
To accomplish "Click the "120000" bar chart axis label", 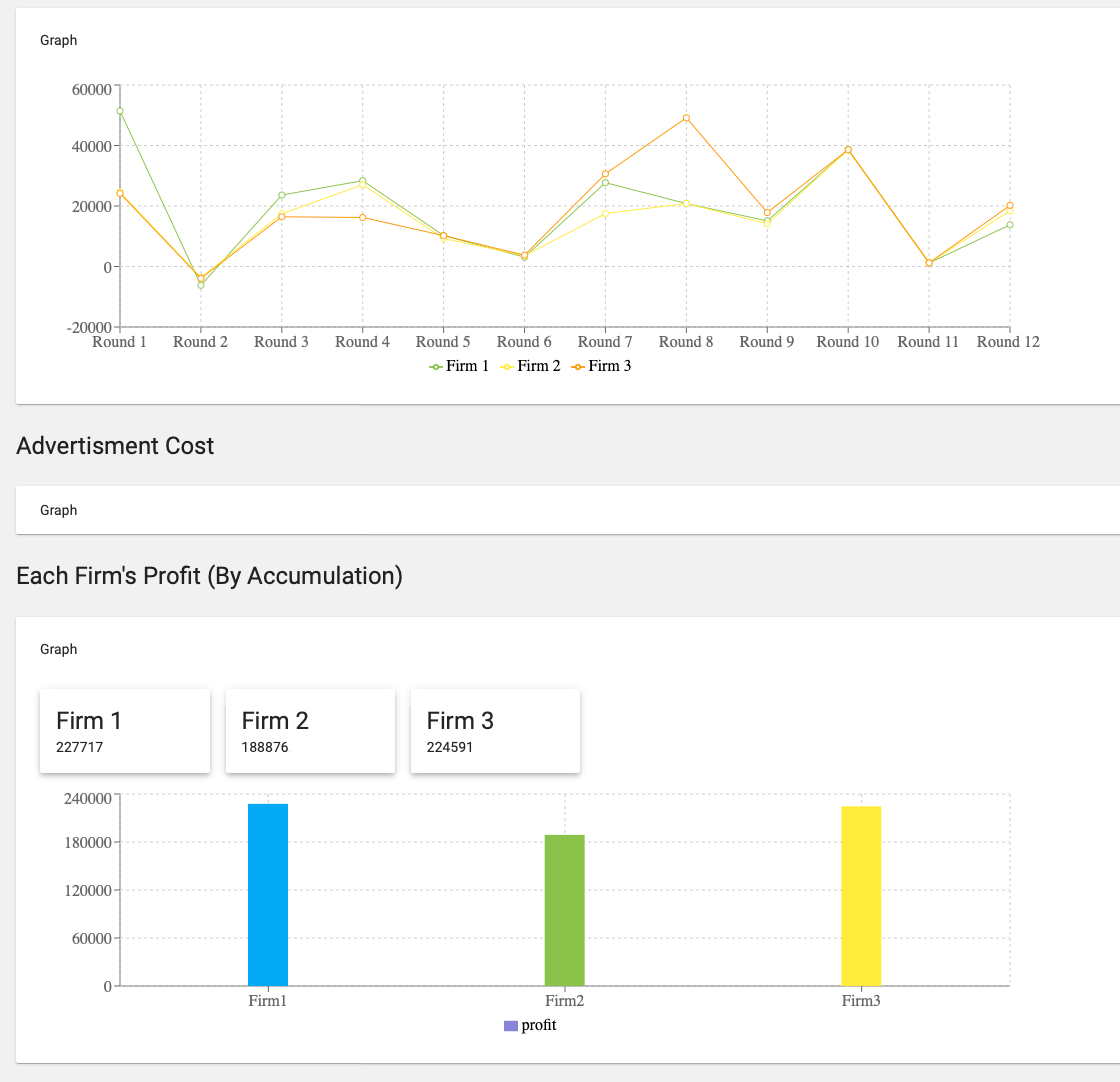I will [x=88, y=891].
